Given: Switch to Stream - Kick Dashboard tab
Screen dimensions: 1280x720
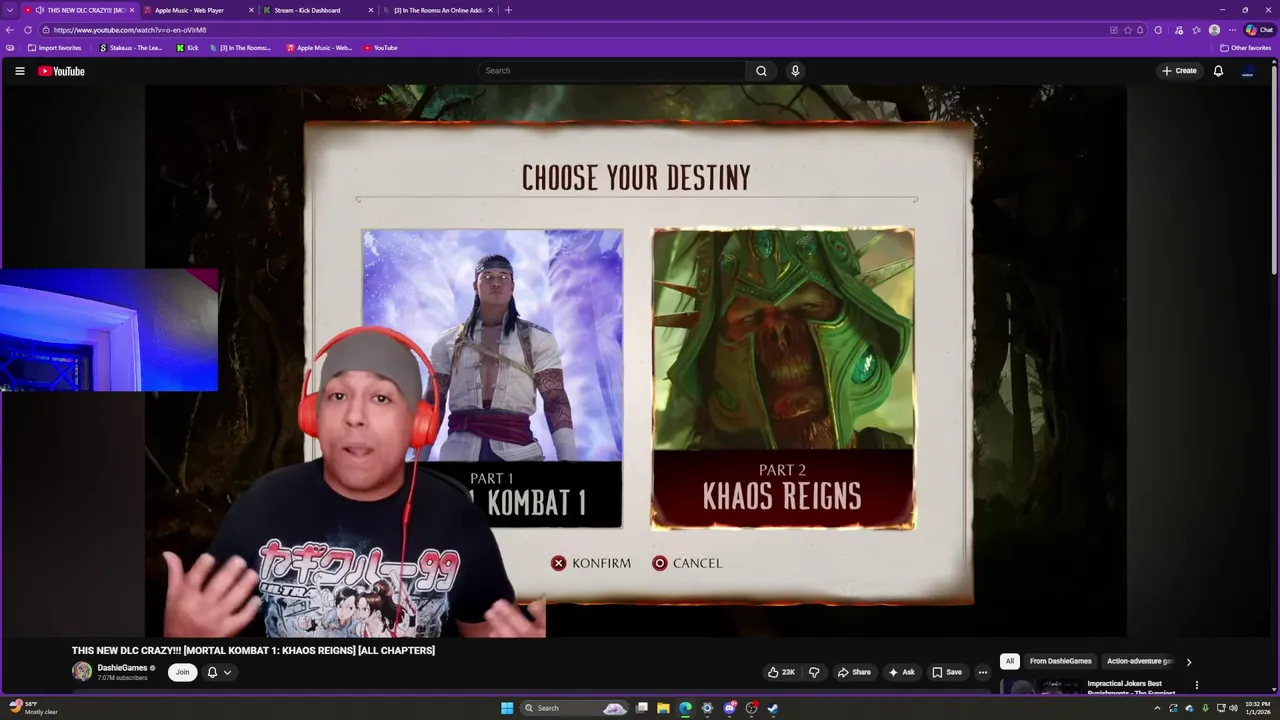Looking at the screenshot, I should 318,10.
